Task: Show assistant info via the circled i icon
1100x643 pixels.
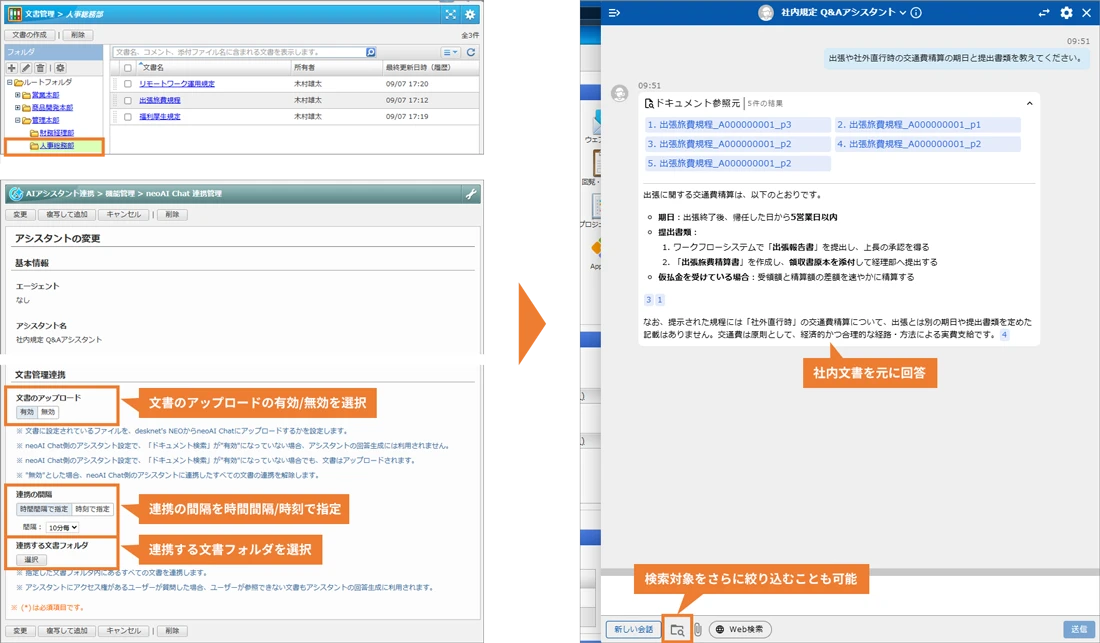Action: coord(915,13)
